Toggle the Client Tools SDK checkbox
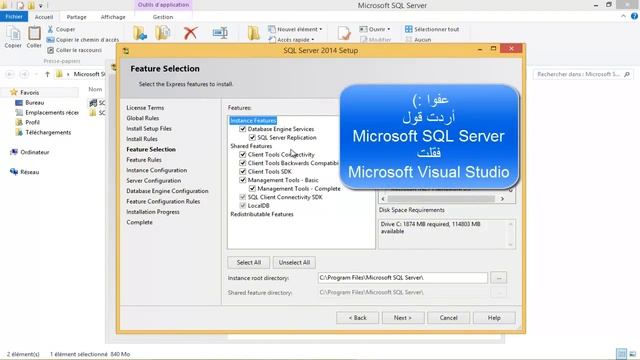Screen dimensions: 640x360 242,172
